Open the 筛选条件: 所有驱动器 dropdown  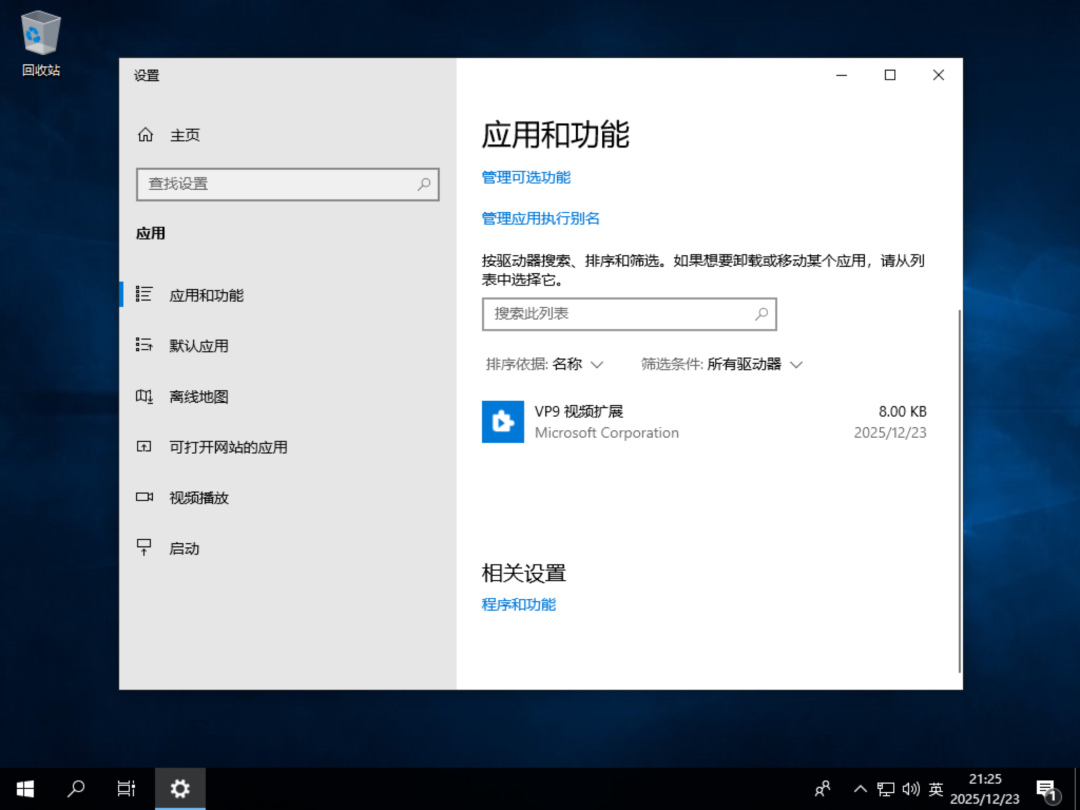point(722,364)
